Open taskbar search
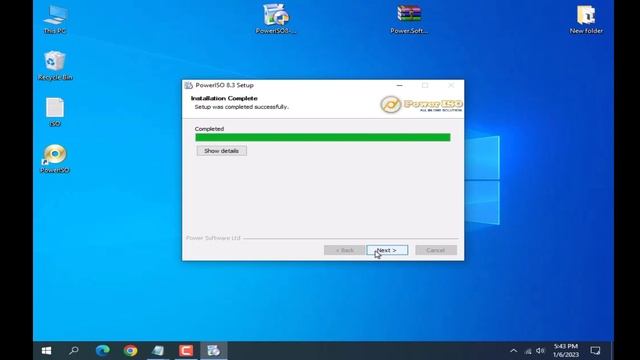The height and width of the screenshot is (360, 640). coord(74,351)
